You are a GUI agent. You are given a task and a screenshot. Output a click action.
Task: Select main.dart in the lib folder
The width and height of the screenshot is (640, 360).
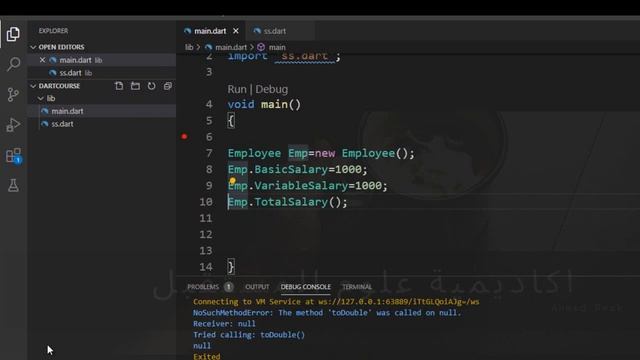point(102,111)
